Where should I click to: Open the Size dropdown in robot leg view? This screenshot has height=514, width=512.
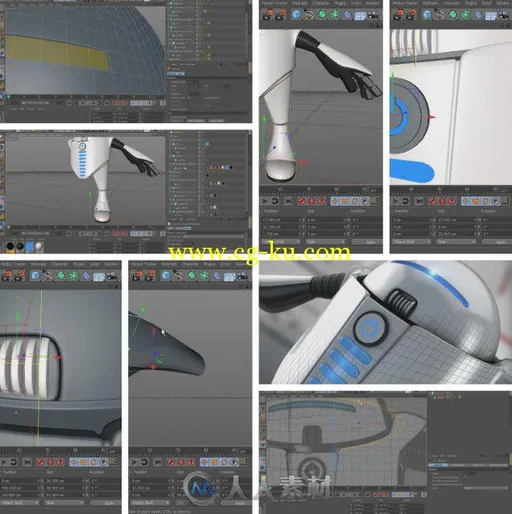pos(326,241)
